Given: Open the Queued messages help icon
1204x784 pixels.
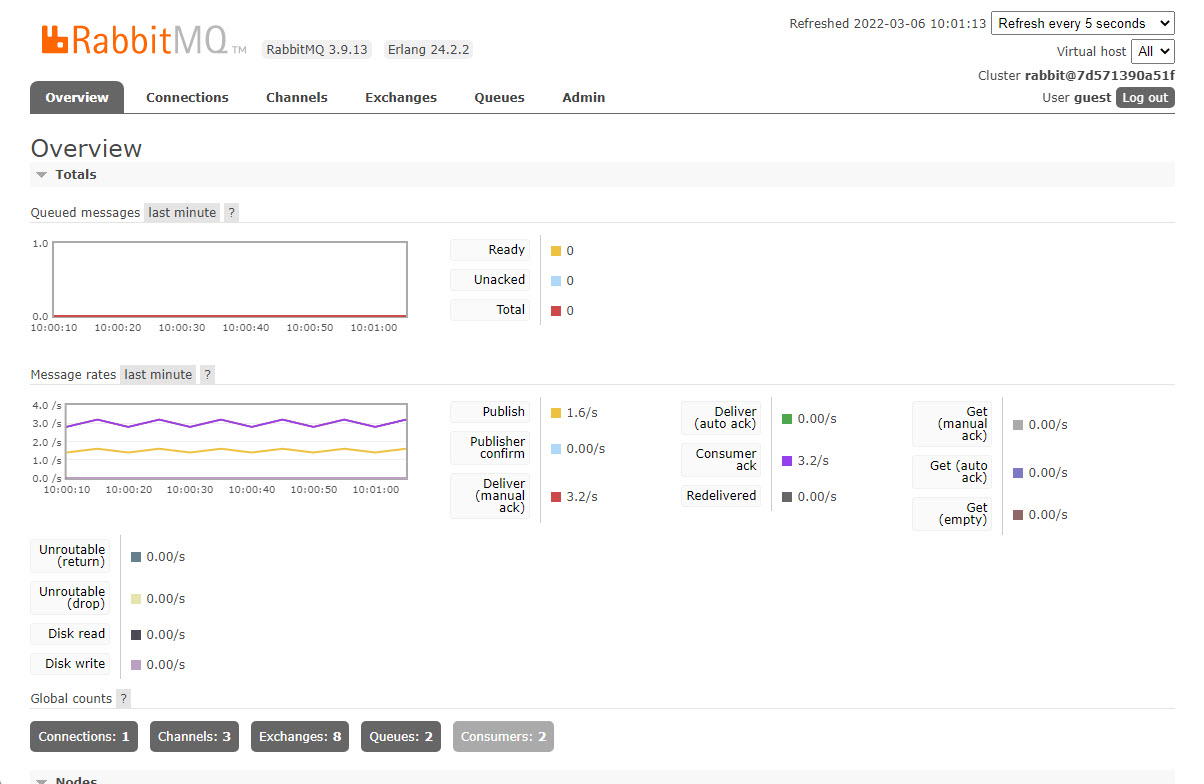Looking at the screenshot, I should pyautogui.click(x=231, y=212).
